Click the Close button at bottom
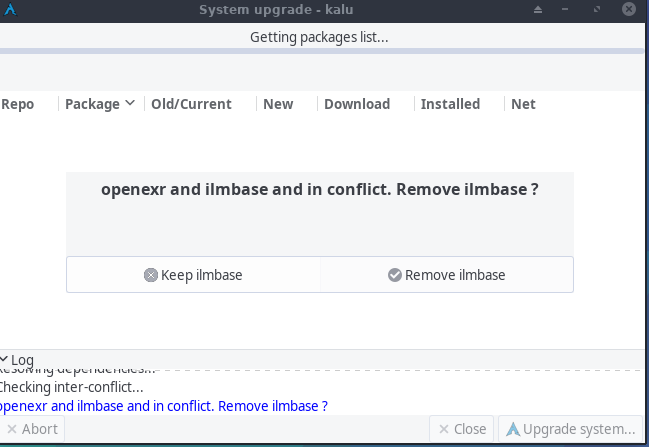This screenshot has width=649, height=447. pyautogui.click(x=462, y=429)
